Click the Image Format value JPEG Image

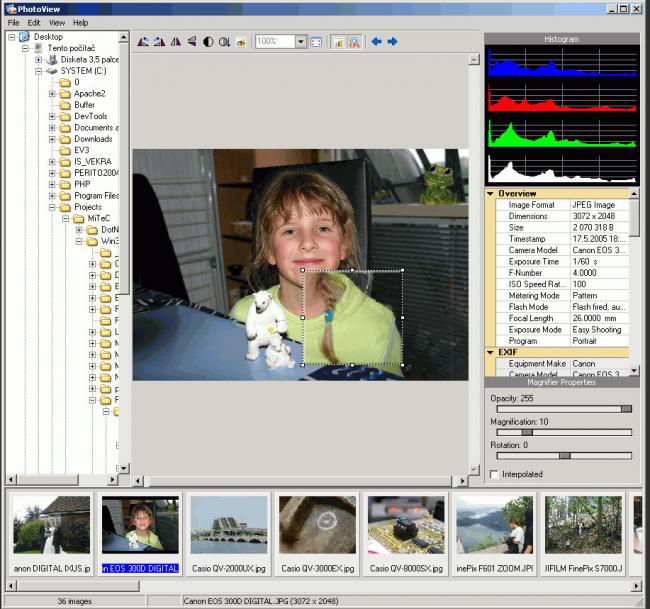pyautogui.click(x=594, y=205)
